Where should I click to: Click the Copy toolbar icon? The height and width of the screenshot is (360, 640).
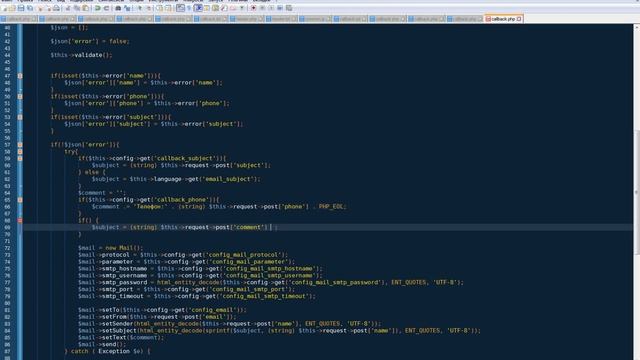click(x=77, y=8)
